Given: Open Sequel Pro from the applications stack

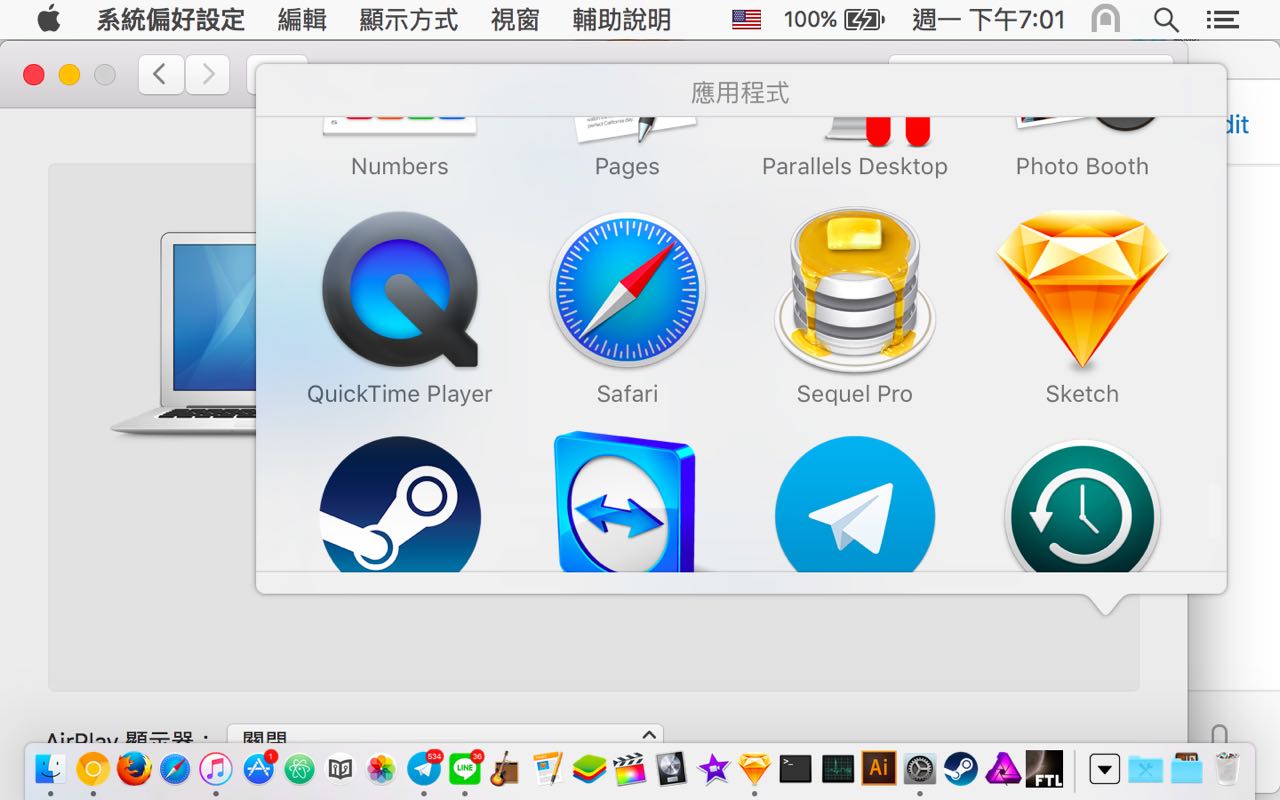Looking at the screenshot, I should pos(855,290).
